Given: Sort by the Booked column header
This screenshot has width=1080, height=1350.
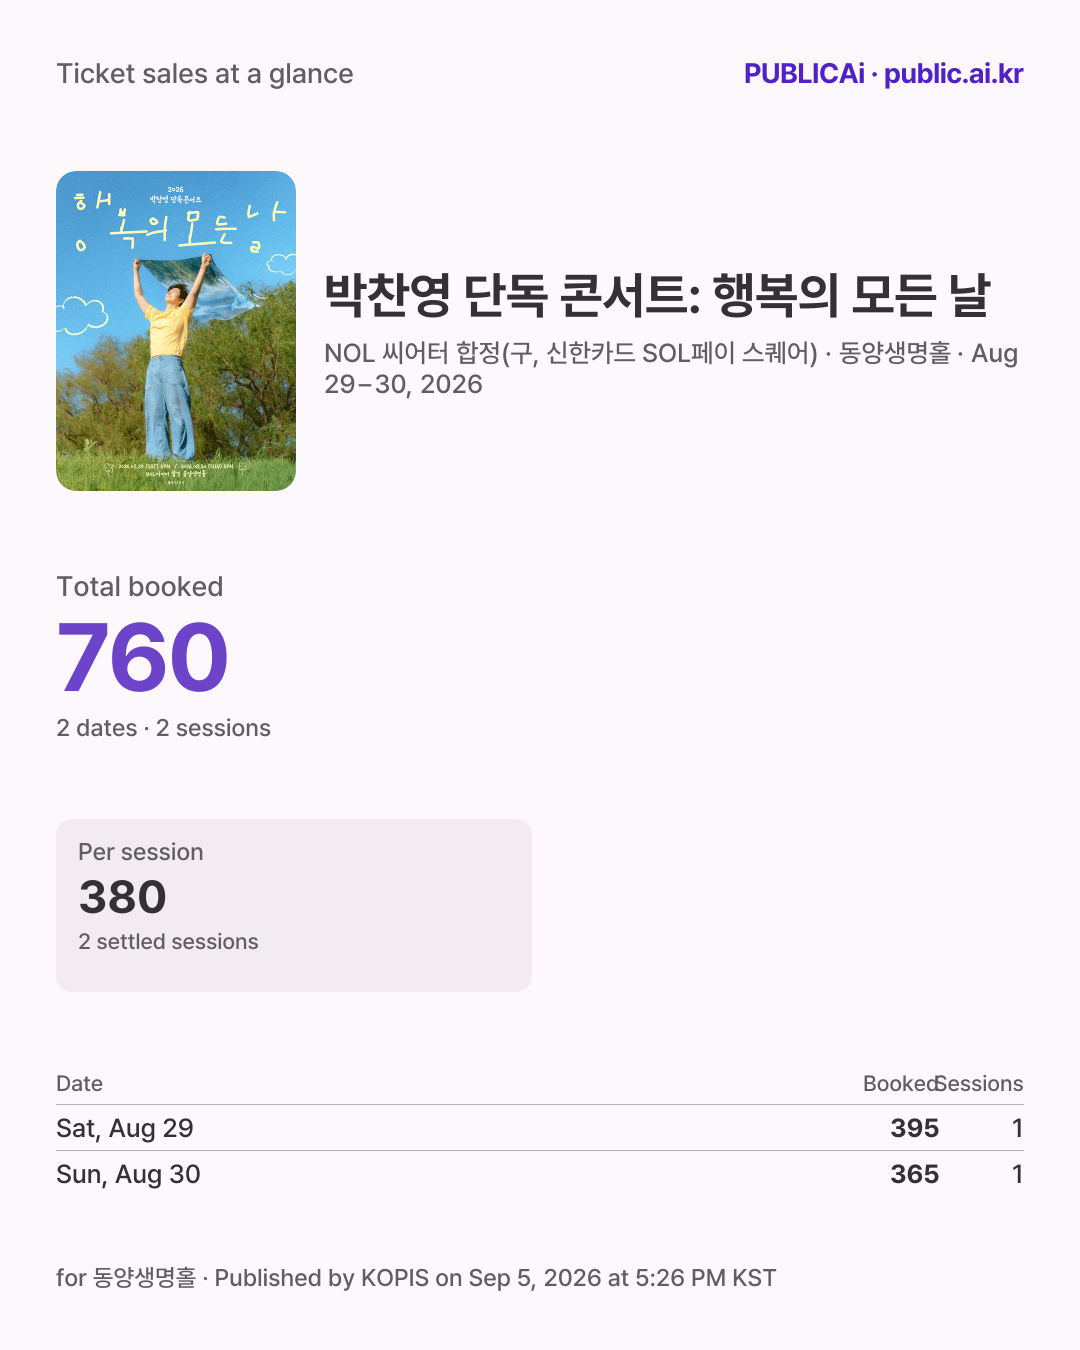Looking at the screenshot, I should point(900,1084).
